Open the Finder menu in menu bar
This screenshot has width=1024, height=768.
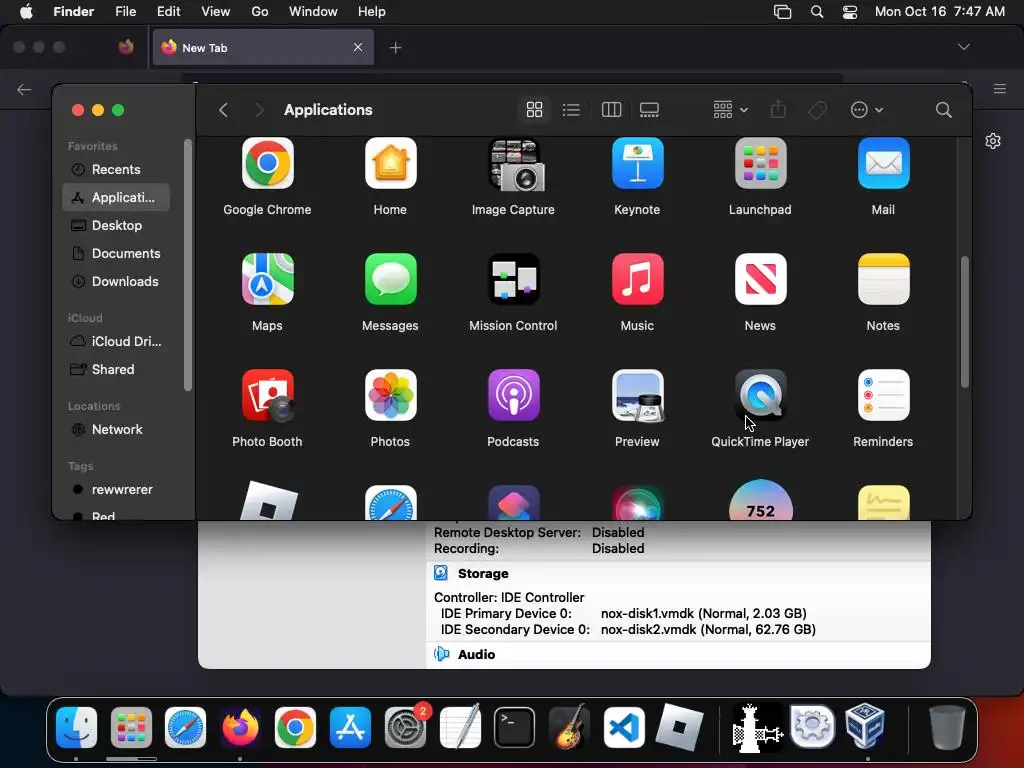point(73,12)
